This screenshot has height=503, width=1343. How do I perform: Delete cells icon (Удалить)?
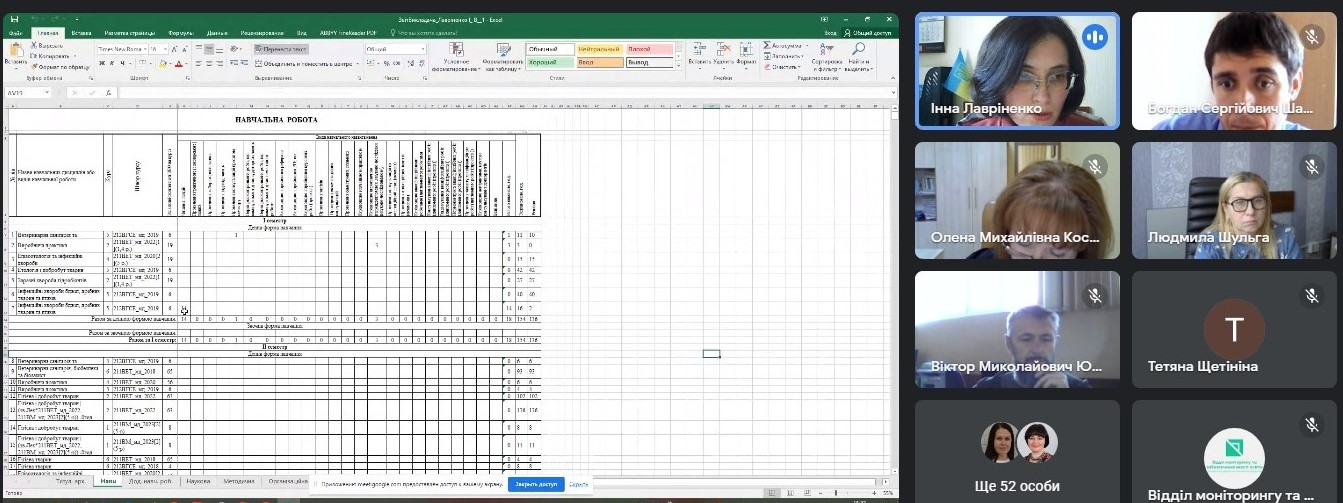pos(723,48)
